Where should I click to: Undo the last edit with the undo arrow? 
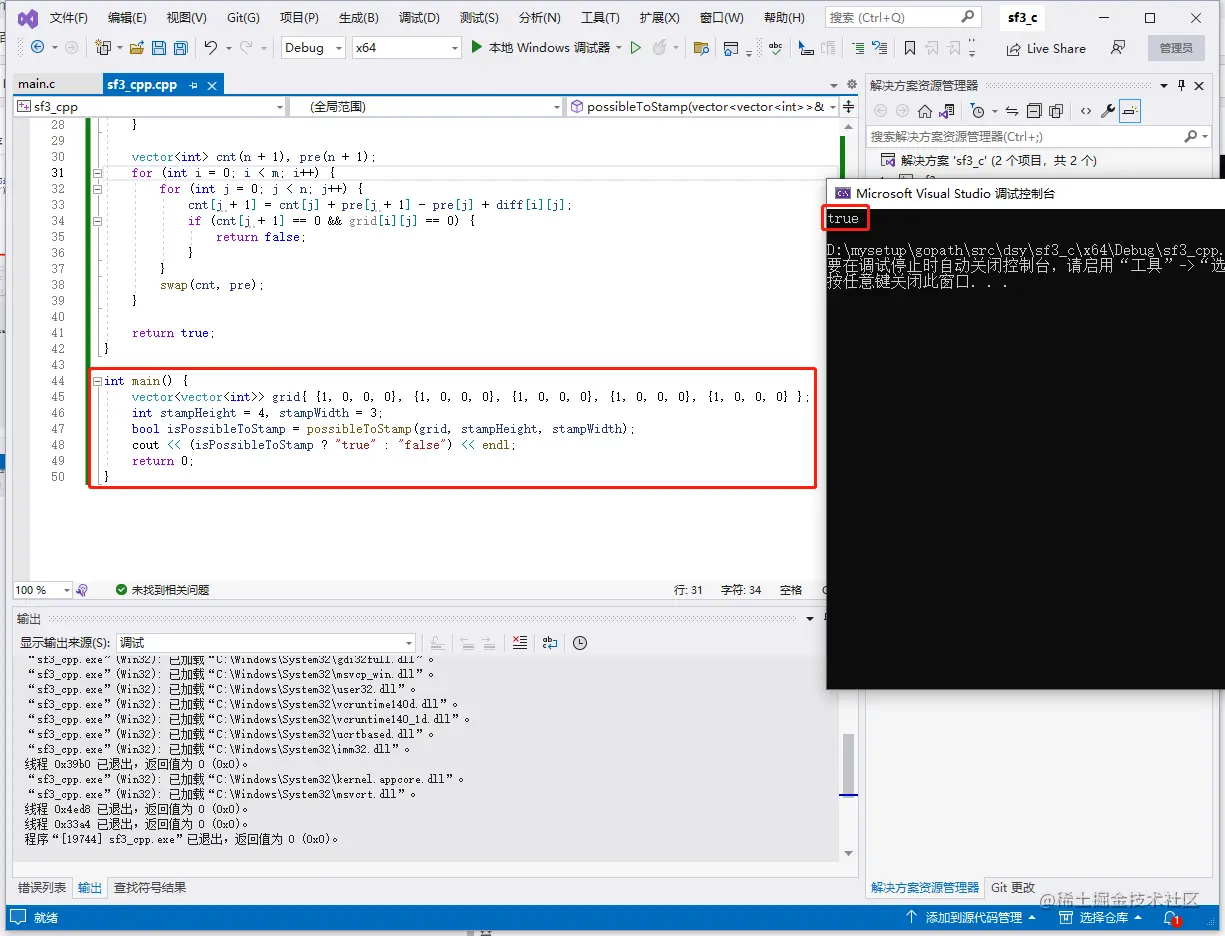(x=210, y=47)
